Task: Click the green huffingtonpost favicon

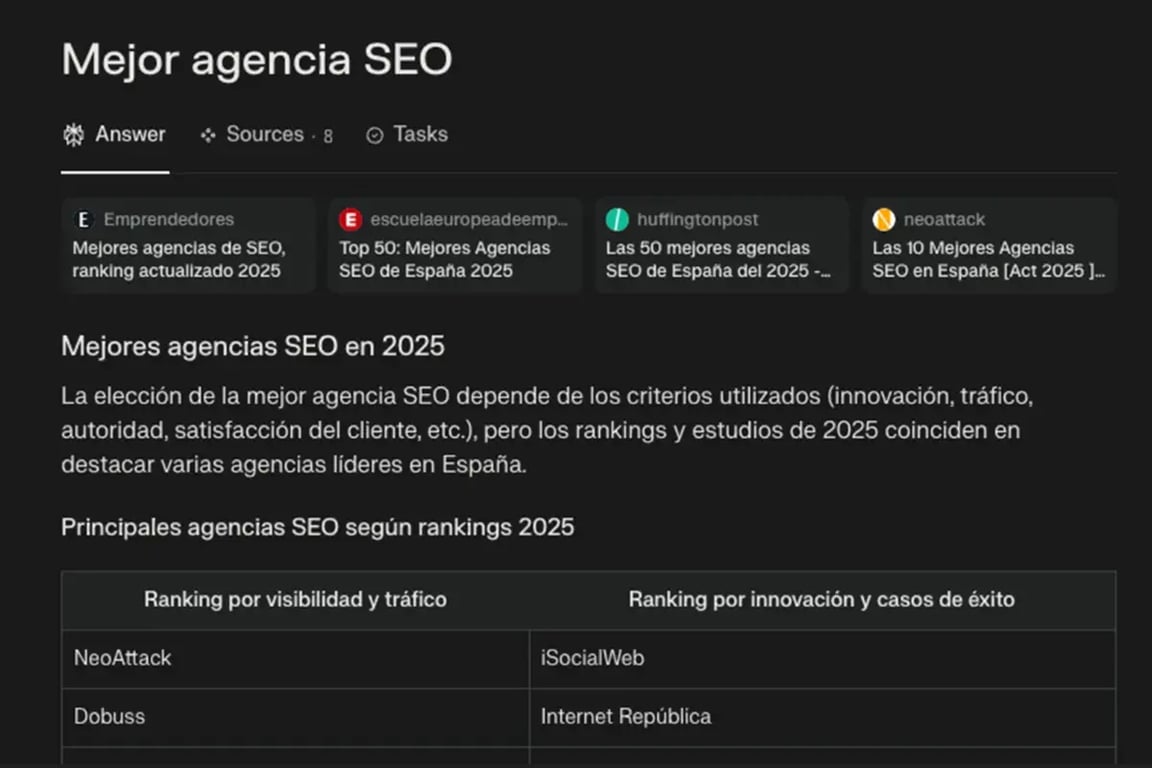Action: tap(617, 219)
